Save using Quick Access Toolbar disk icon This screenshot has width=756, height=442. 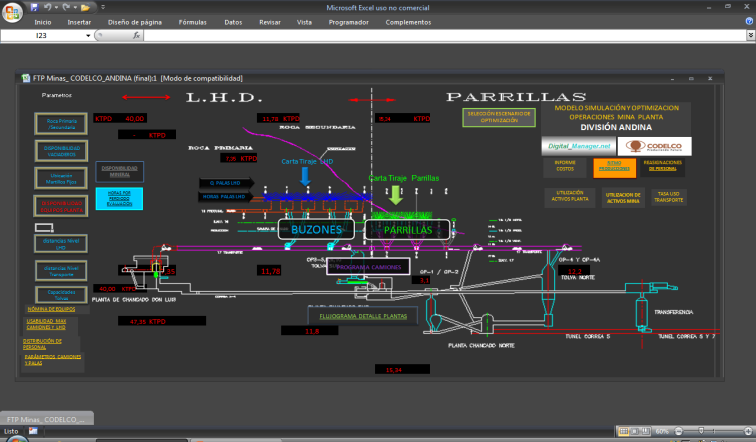pos(34,7)
